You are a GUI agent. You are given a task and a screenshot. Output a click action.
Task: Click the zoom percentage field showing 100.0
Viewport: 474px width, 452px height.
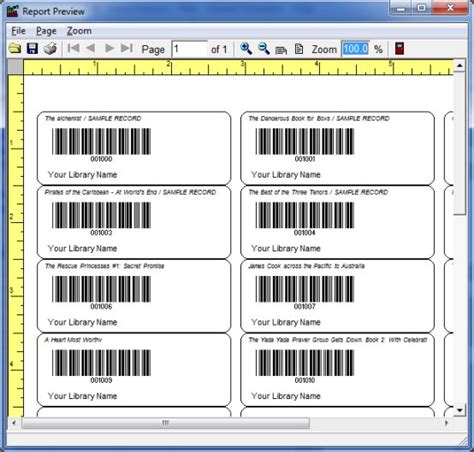coord(355,49)
